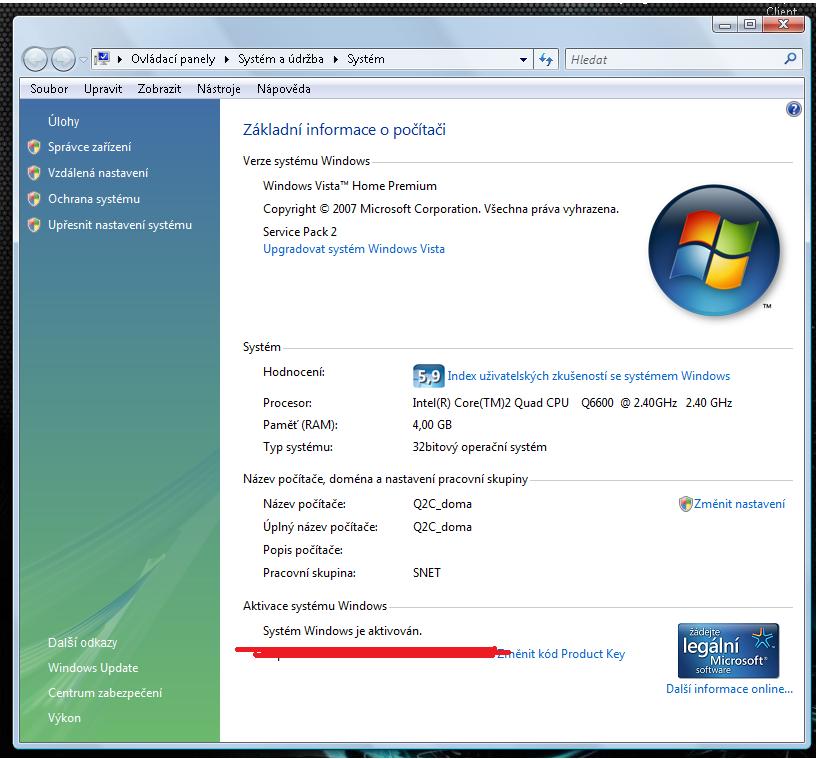Click Další informace online link
This screenshot has height=759, width=840.
(x=729, y=689)
